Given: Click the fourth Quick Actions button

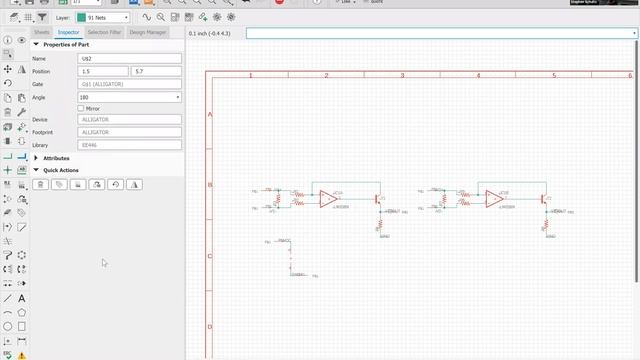Looking at the screenshot, I should tap(97, 184).
